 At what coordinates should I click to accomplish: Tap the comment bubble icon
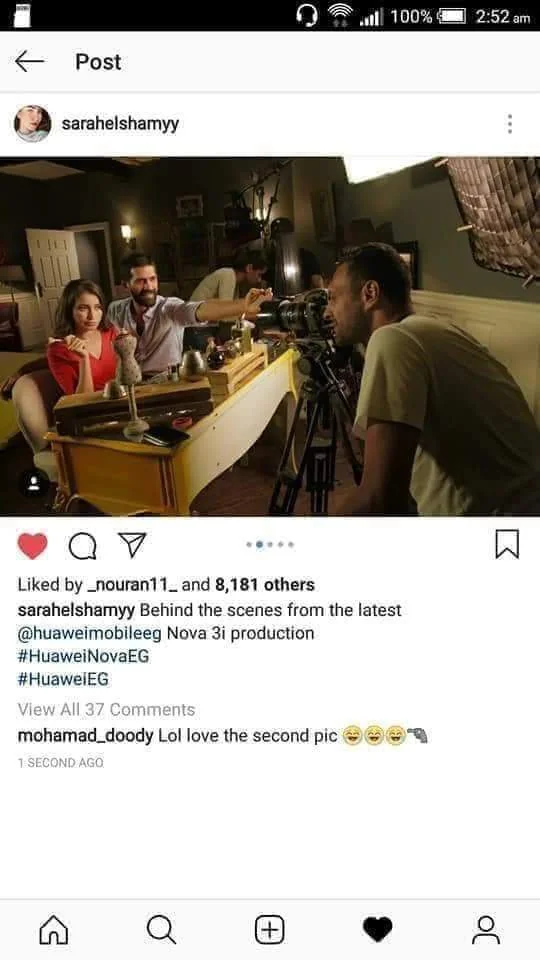82,546
